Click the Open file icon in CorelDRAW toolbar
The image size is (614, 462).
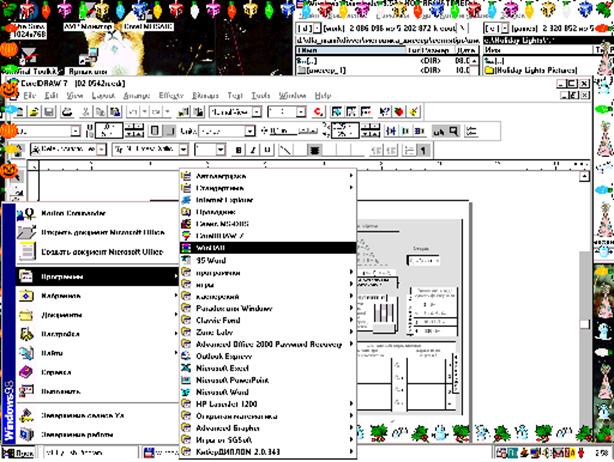click(34, 112)
